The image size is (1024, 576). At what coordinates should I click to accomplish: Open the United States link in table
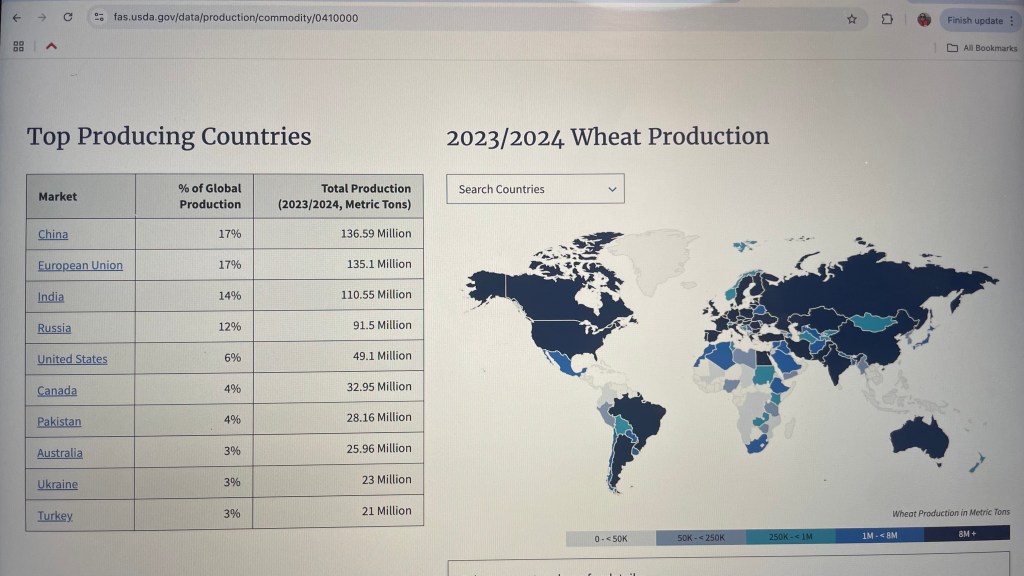(x=72, y=359)
